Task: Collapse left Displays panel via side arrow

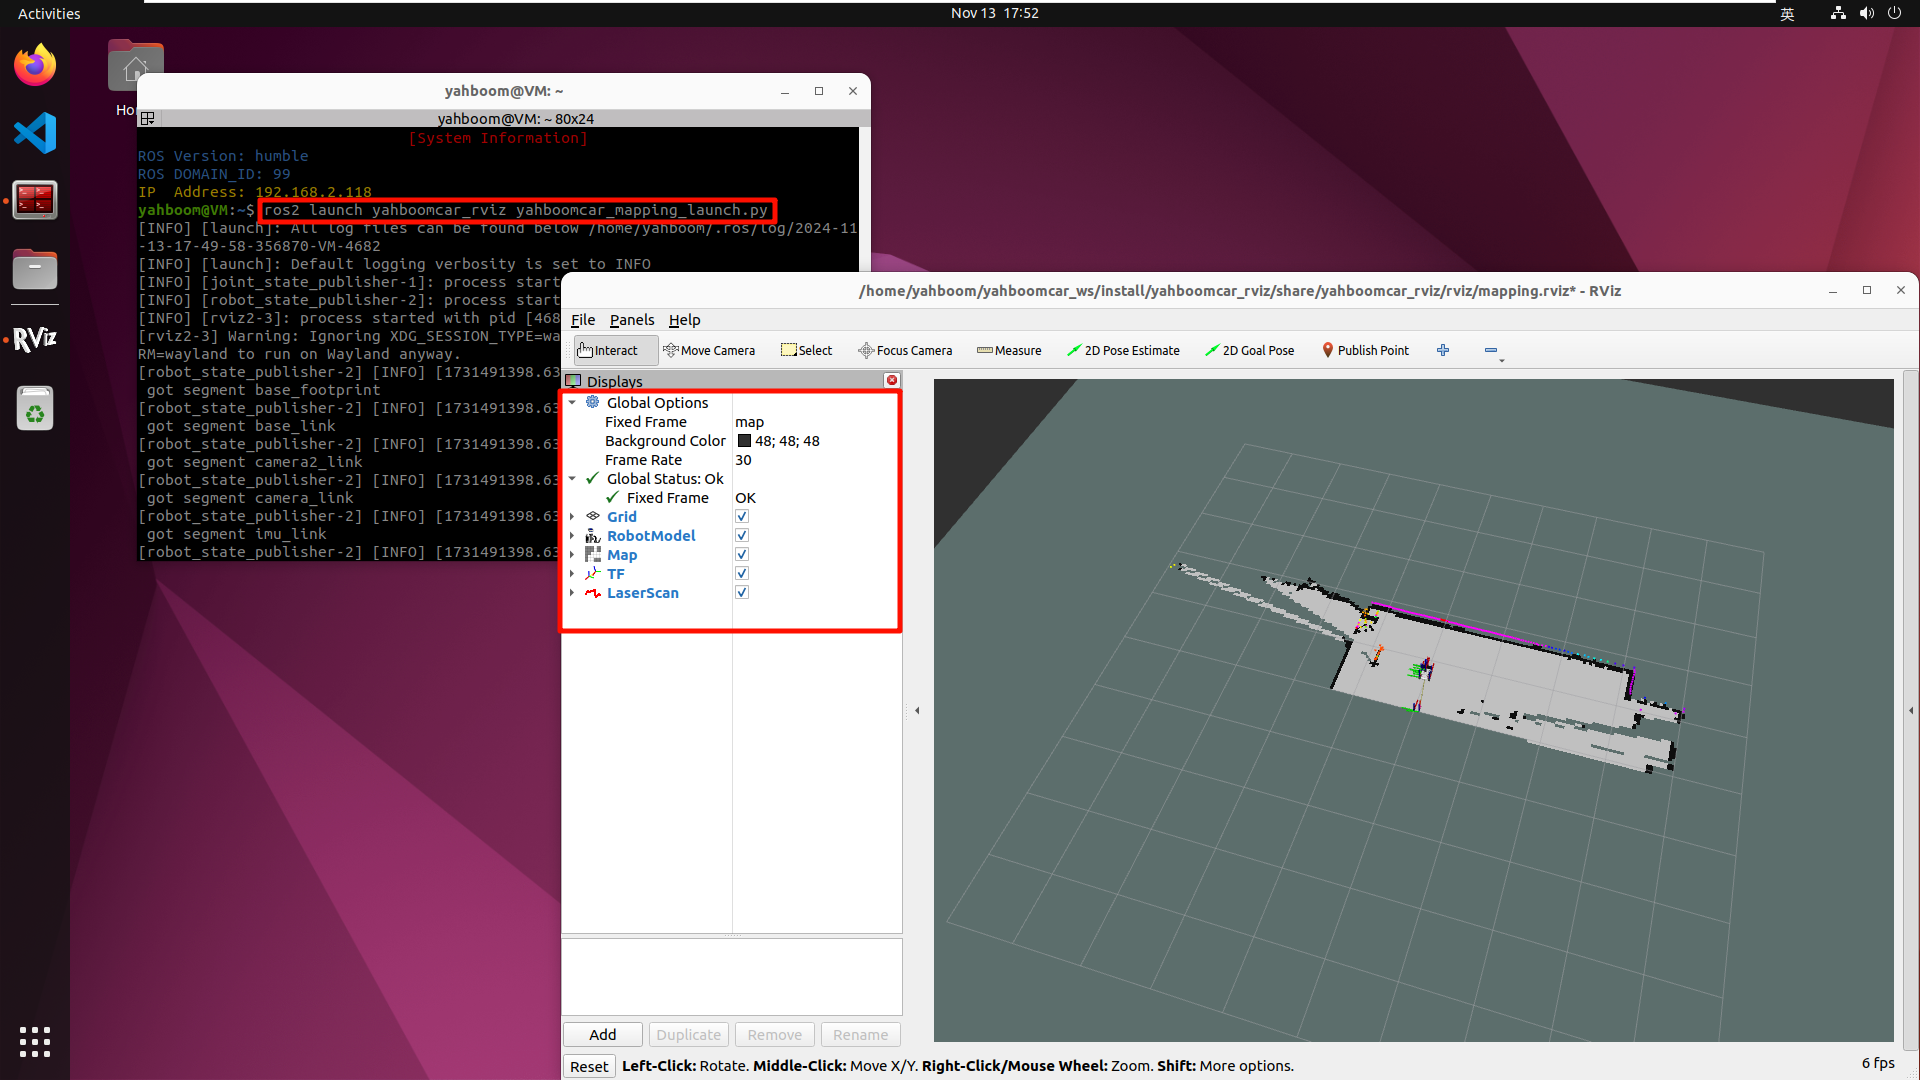Action: (x=917, y=710)
